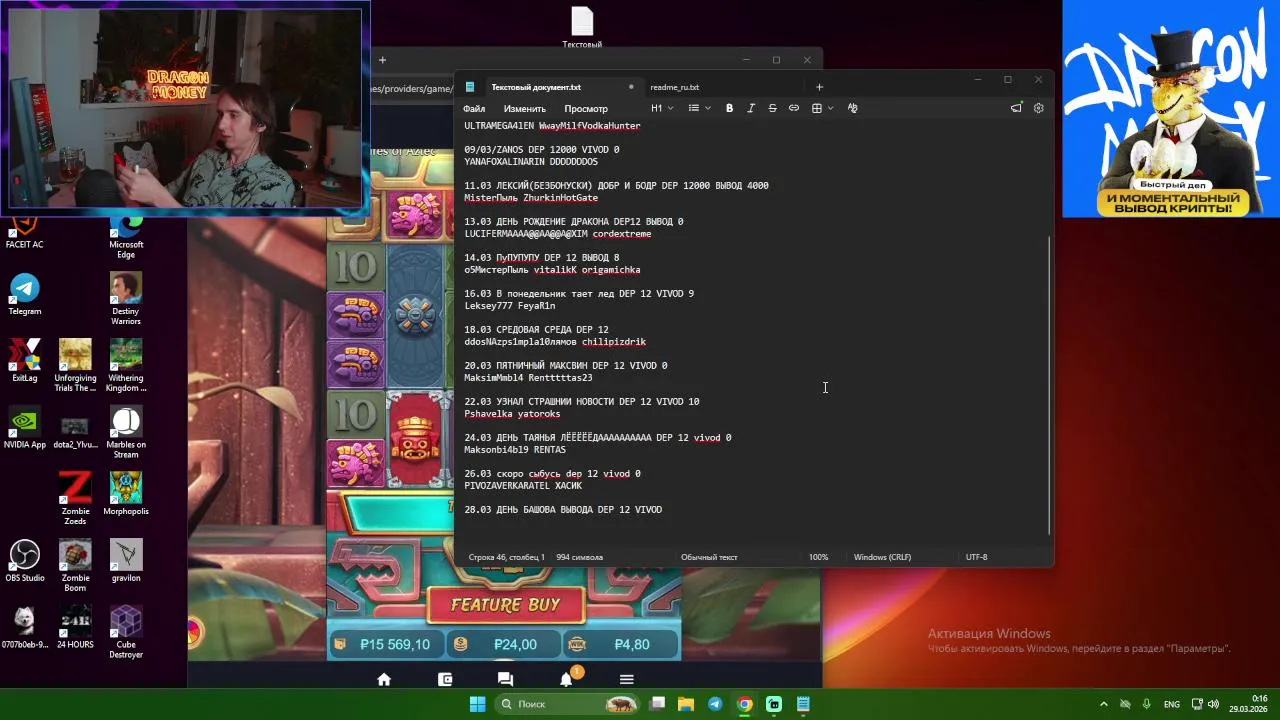Select the Cube Destroyer desktop shortcut
The image size is (1280, 720).
126,632
